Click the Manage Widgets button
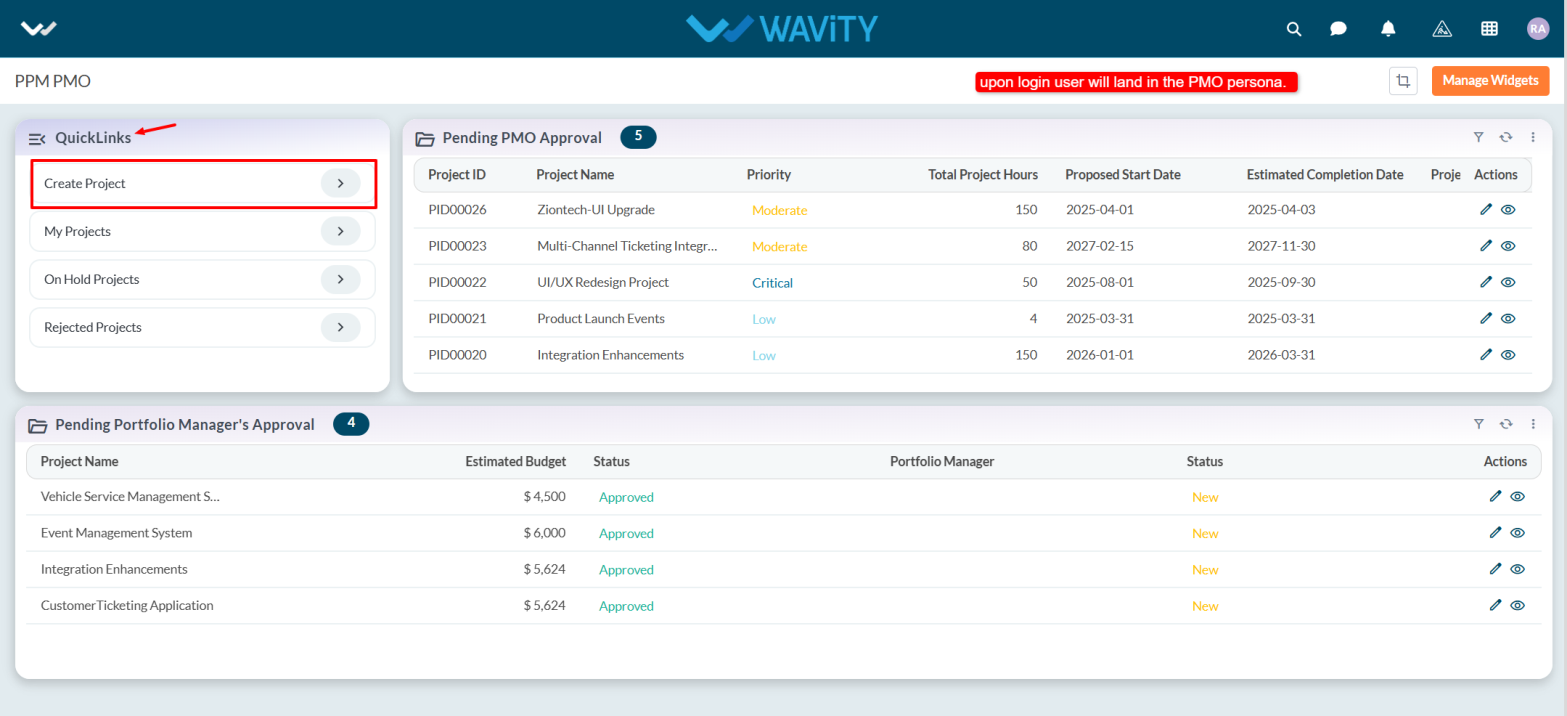 (x=1490, y=81)
